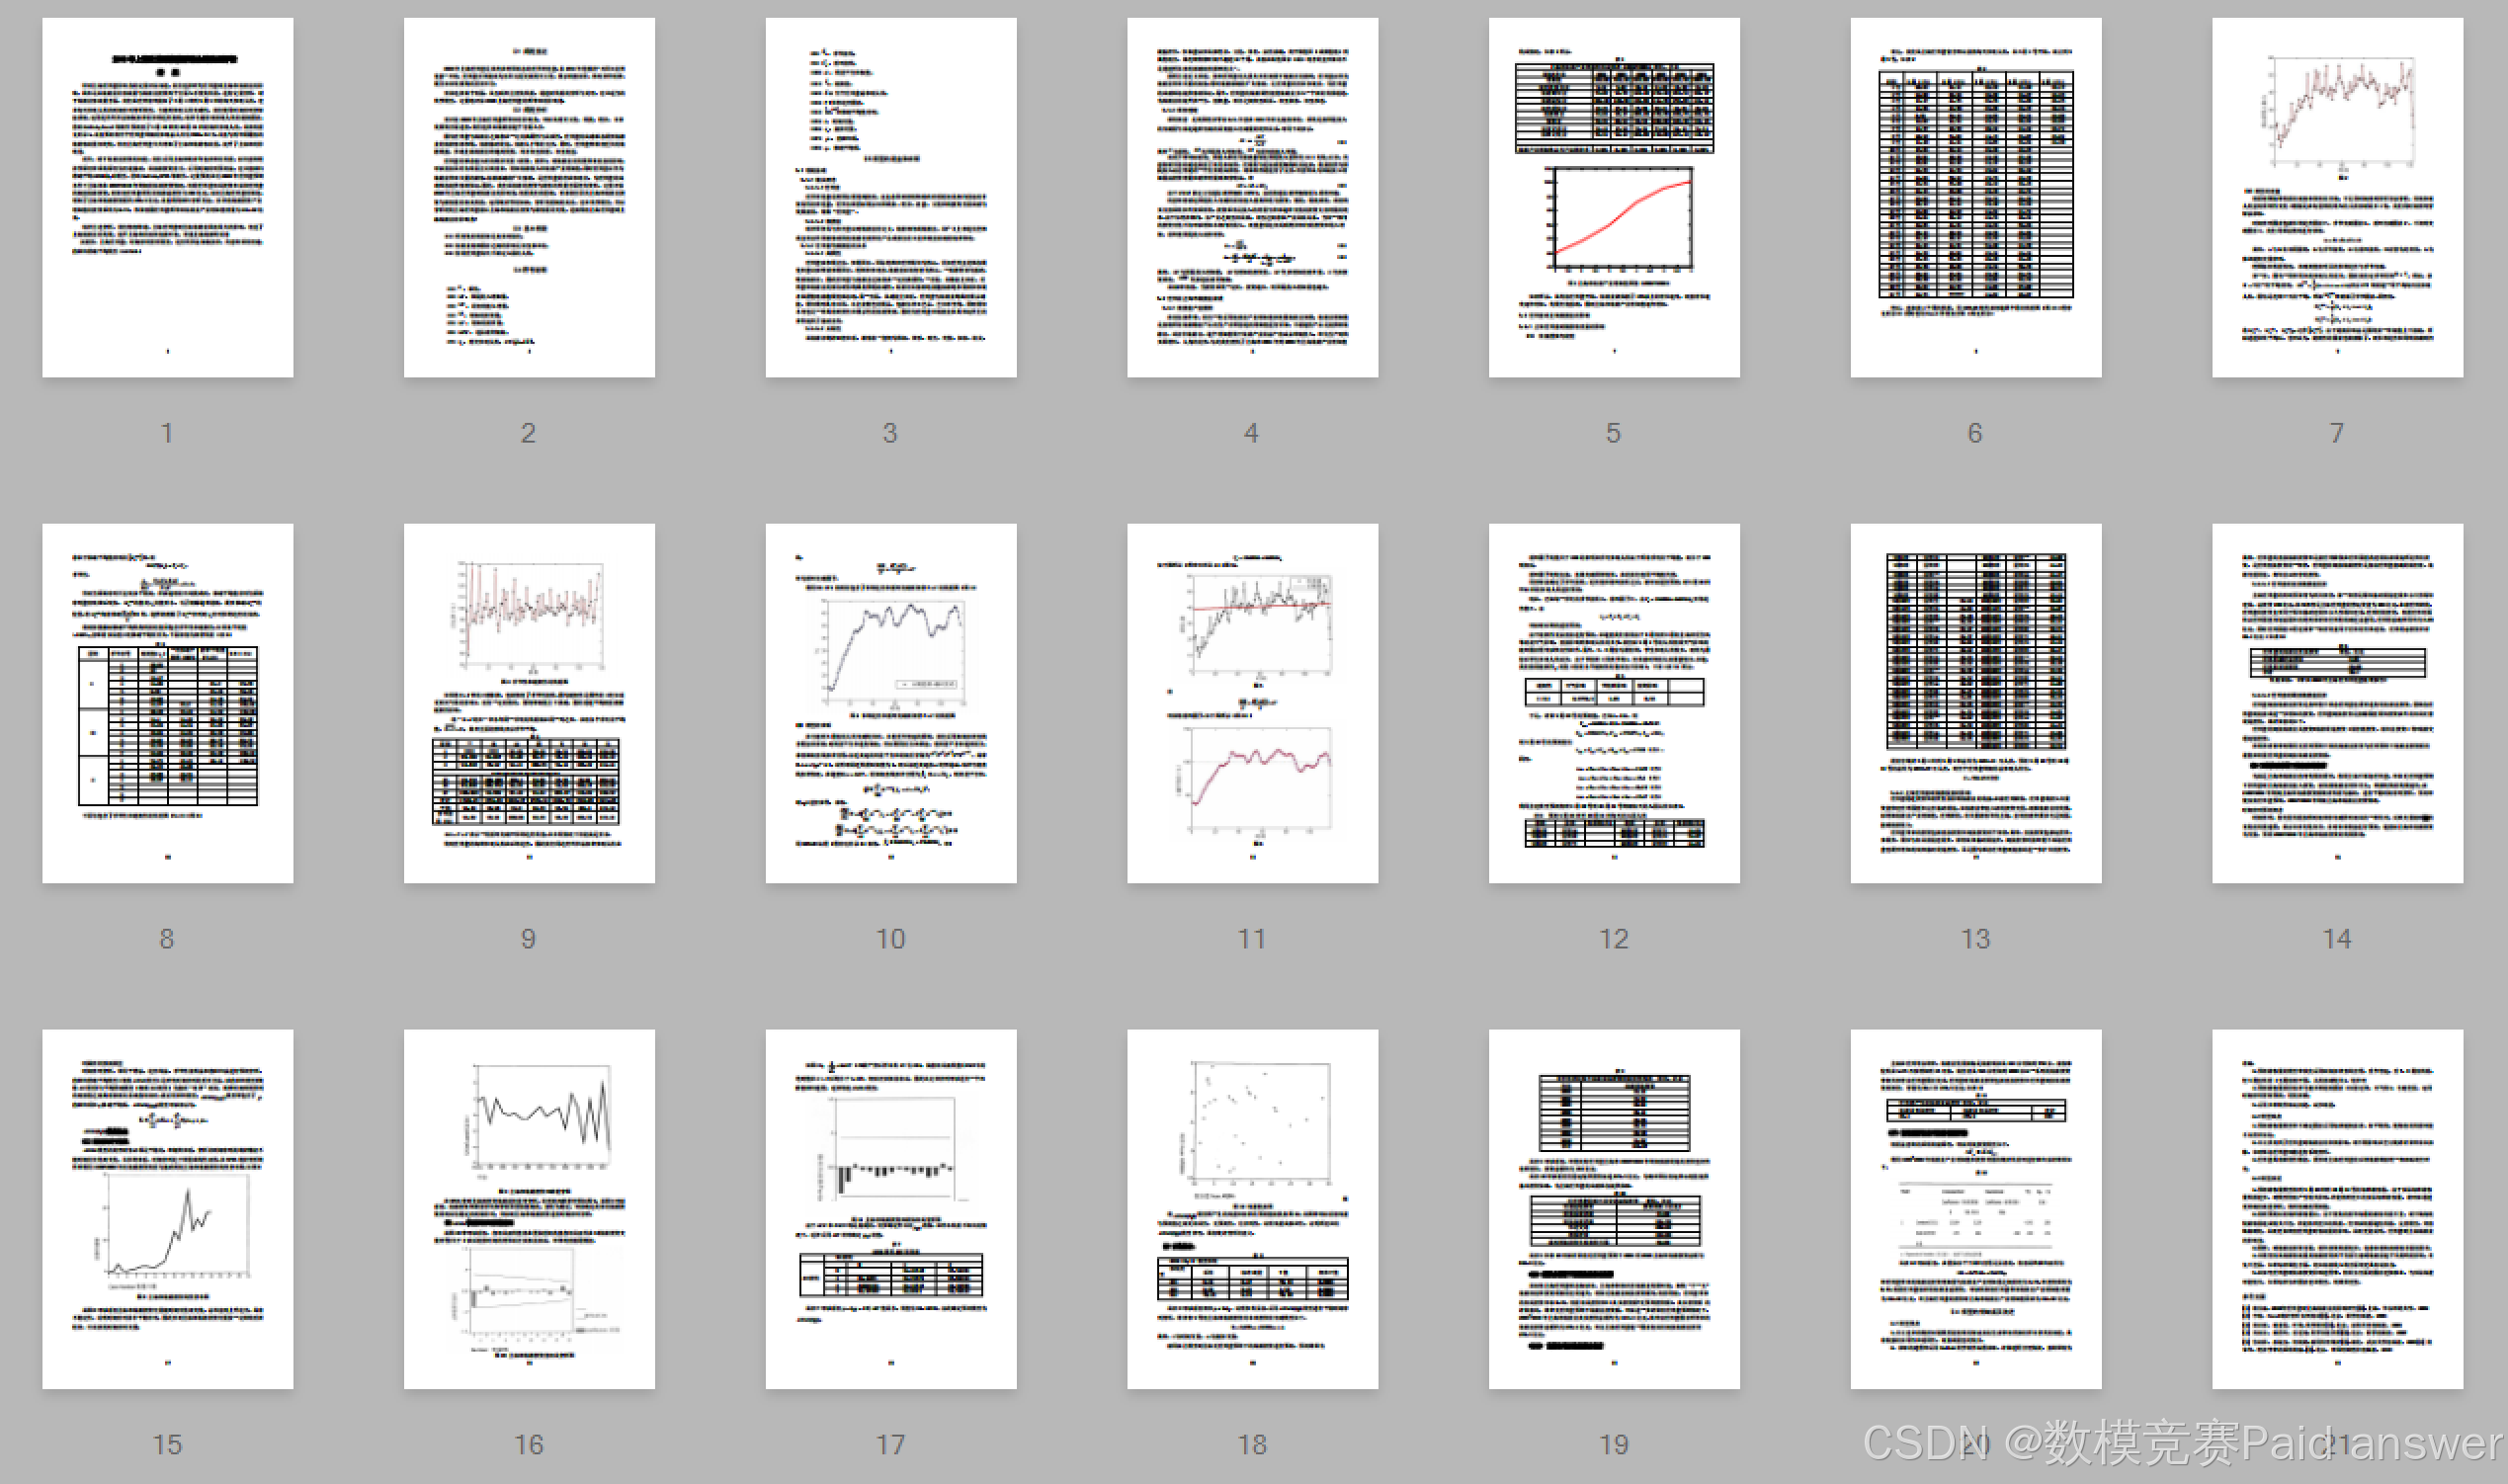Open page 4 thumbnail
Screen dimensions: 2508x1484
[1253, 197]
